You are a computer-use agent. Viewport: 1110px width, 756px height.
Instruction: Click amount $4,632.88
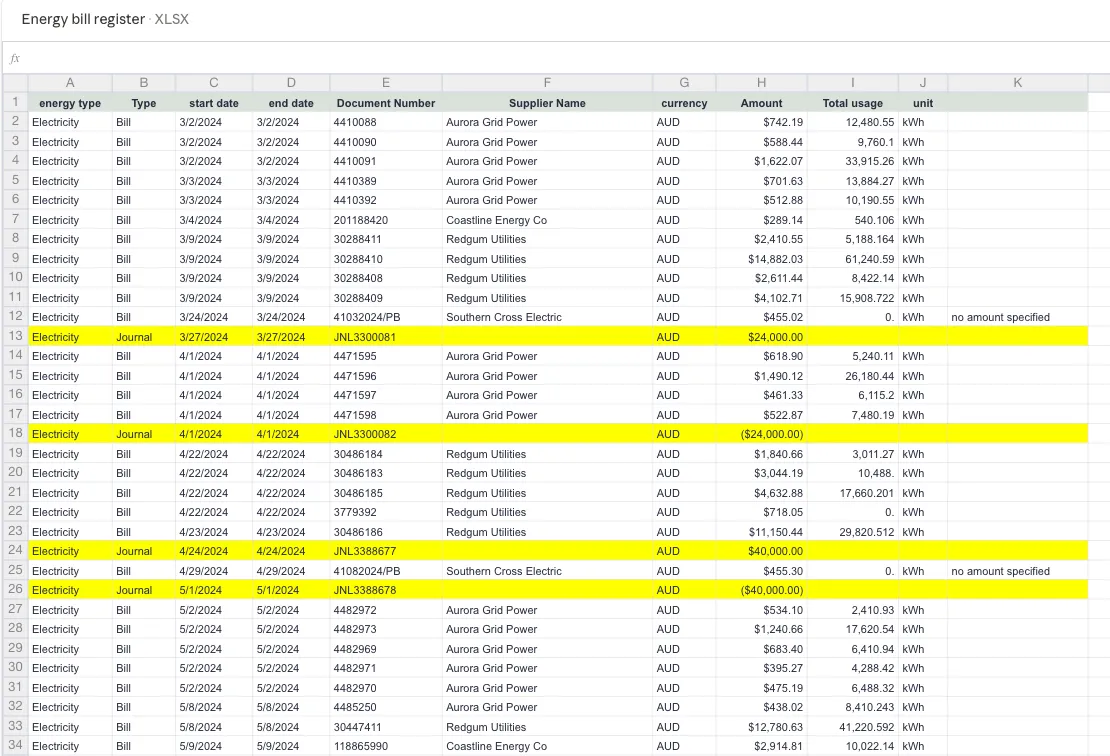point(762,493)
